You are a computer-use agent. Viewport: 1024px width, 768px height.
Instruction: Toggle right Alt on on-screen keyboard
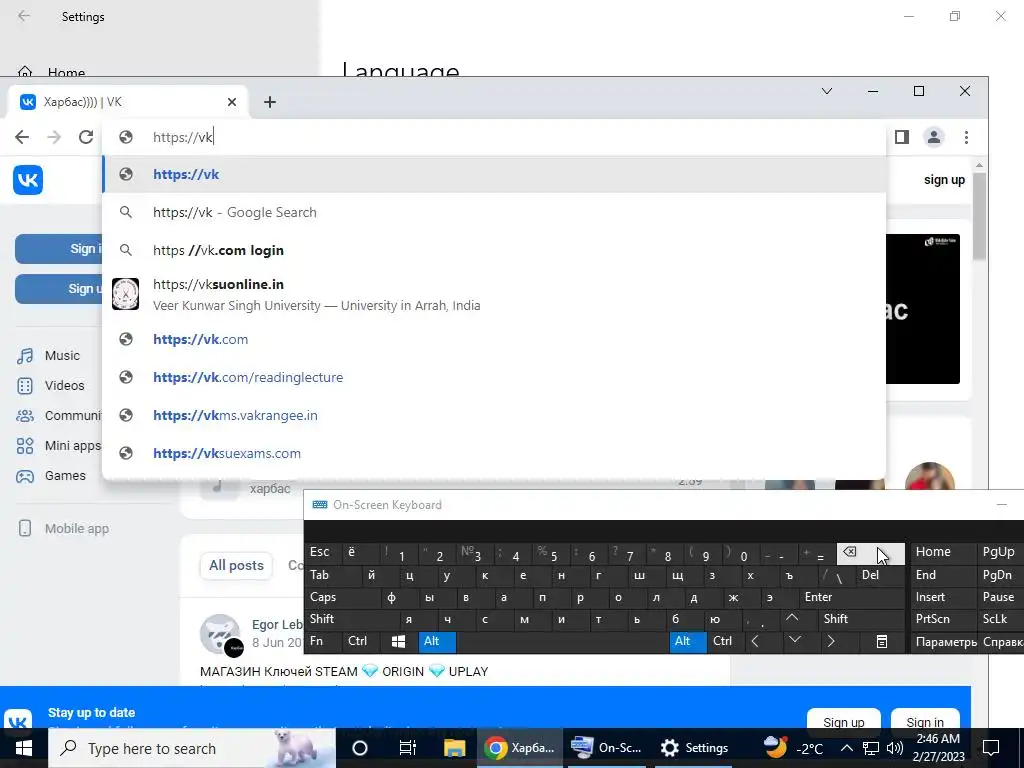coord(688,641)
